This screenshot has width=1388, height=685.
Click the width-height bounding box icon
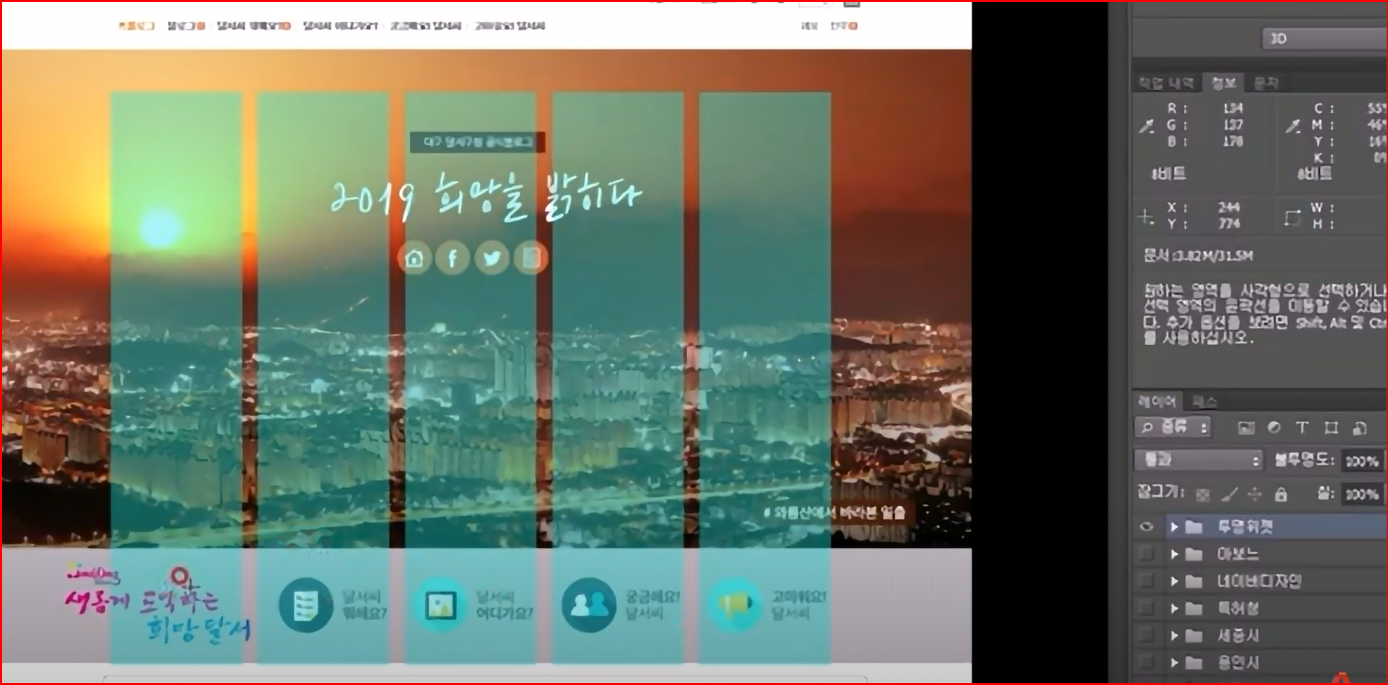(1293, 216)
